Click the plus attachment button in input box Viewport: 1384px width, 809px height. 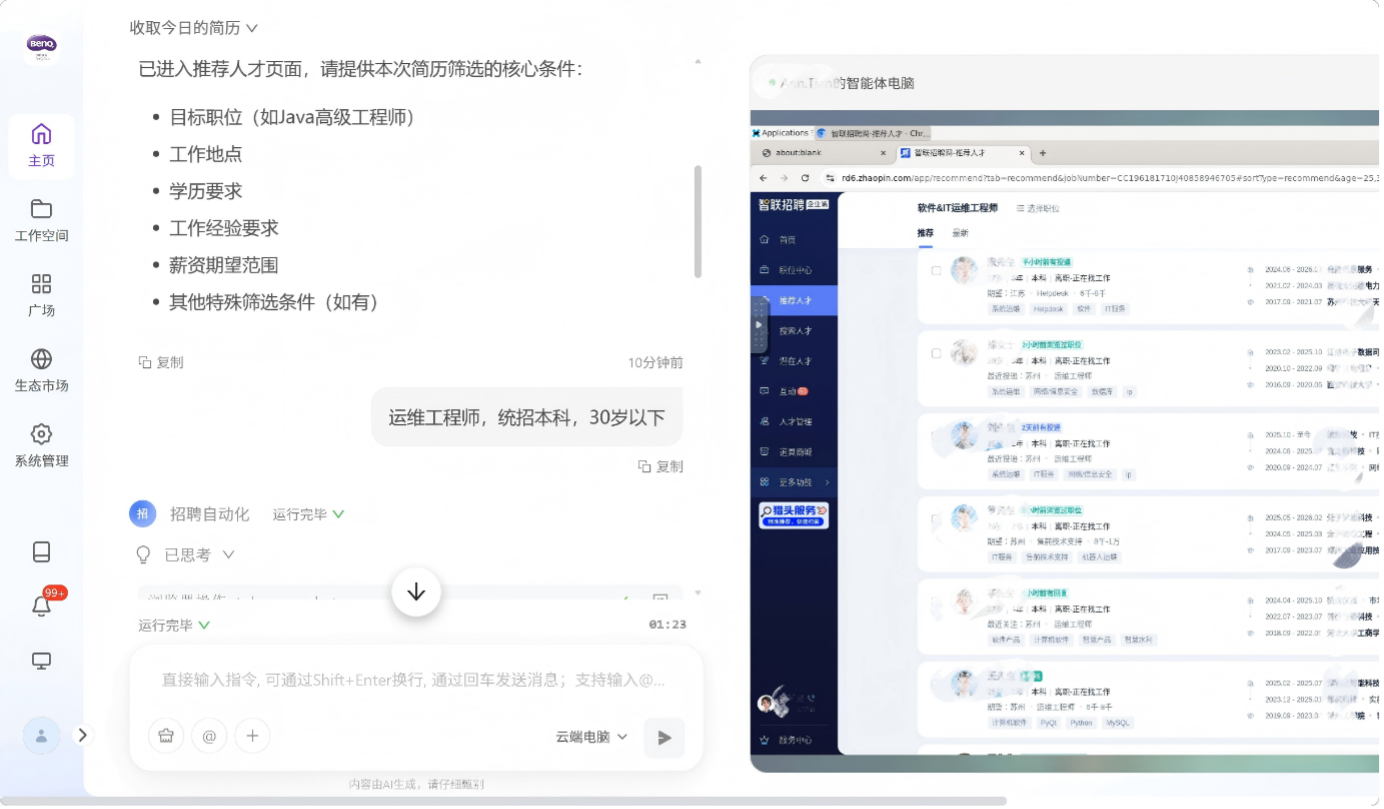252,737
